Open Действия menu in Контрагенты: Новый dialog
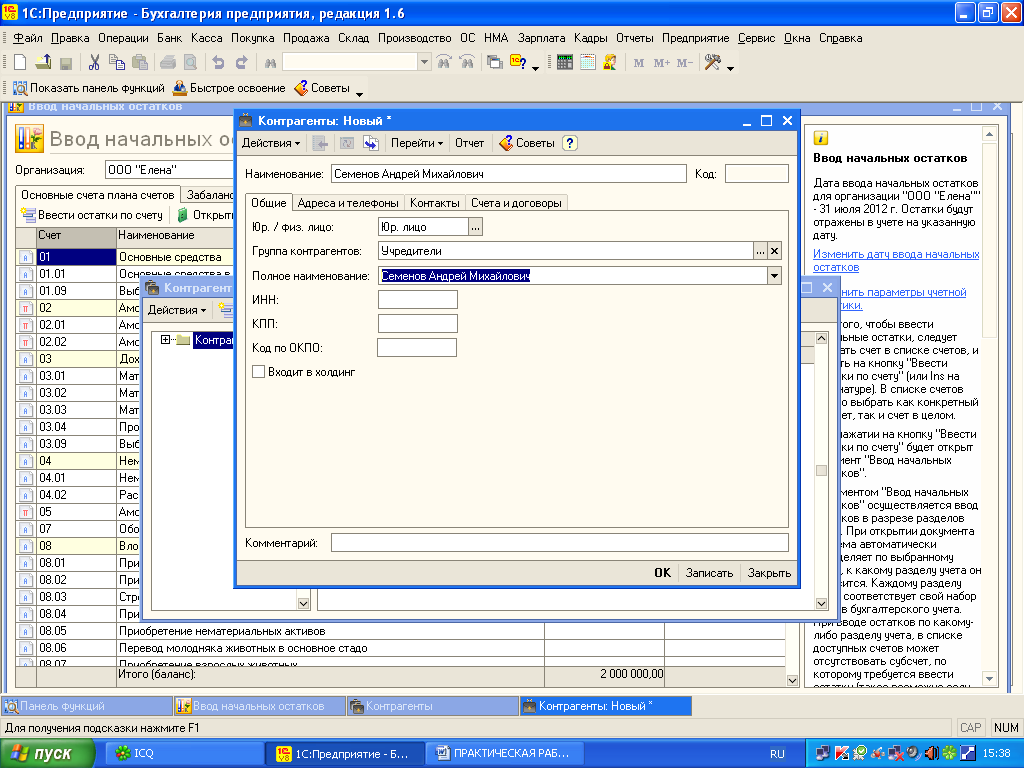Screen dimensions: 1024x768 coord(270,143)
